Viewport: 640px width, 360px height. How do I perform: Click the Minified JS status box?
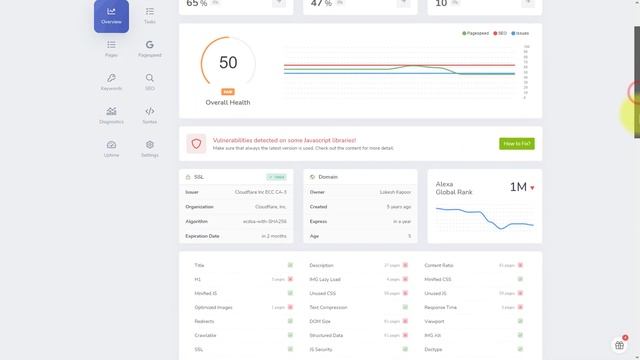(x=290, y=293)
